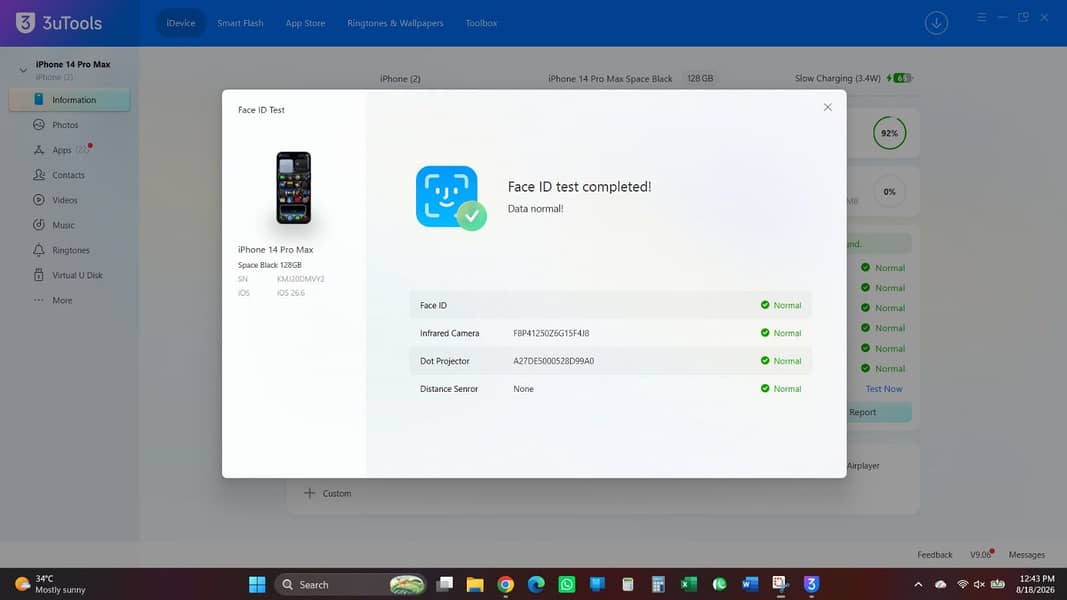Viewport: 1067px width, 600px height.
Task: Click the muted volume tray icon
Action: pyautogui.click(x=979, y=584)
